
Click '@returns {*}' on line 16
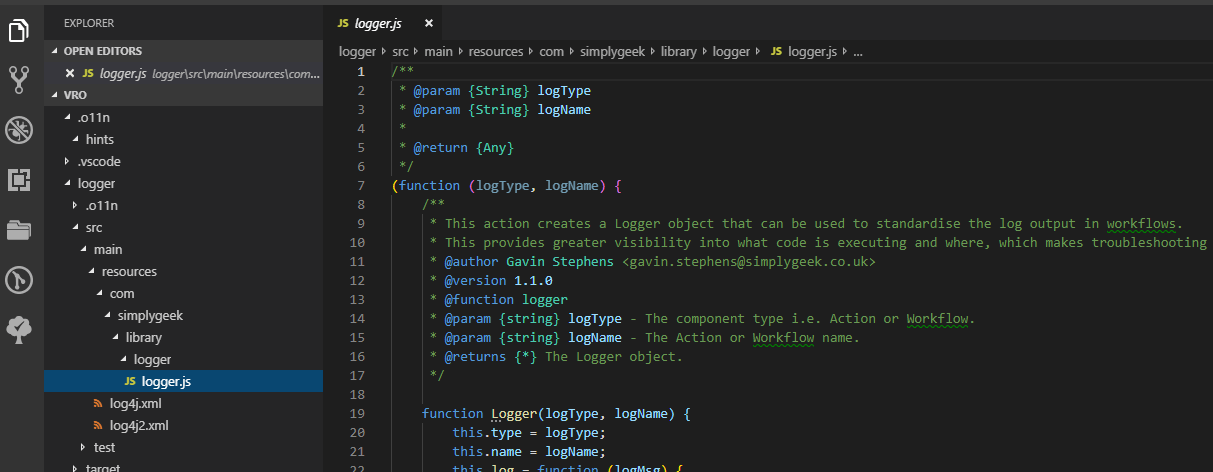pos(491,357)
